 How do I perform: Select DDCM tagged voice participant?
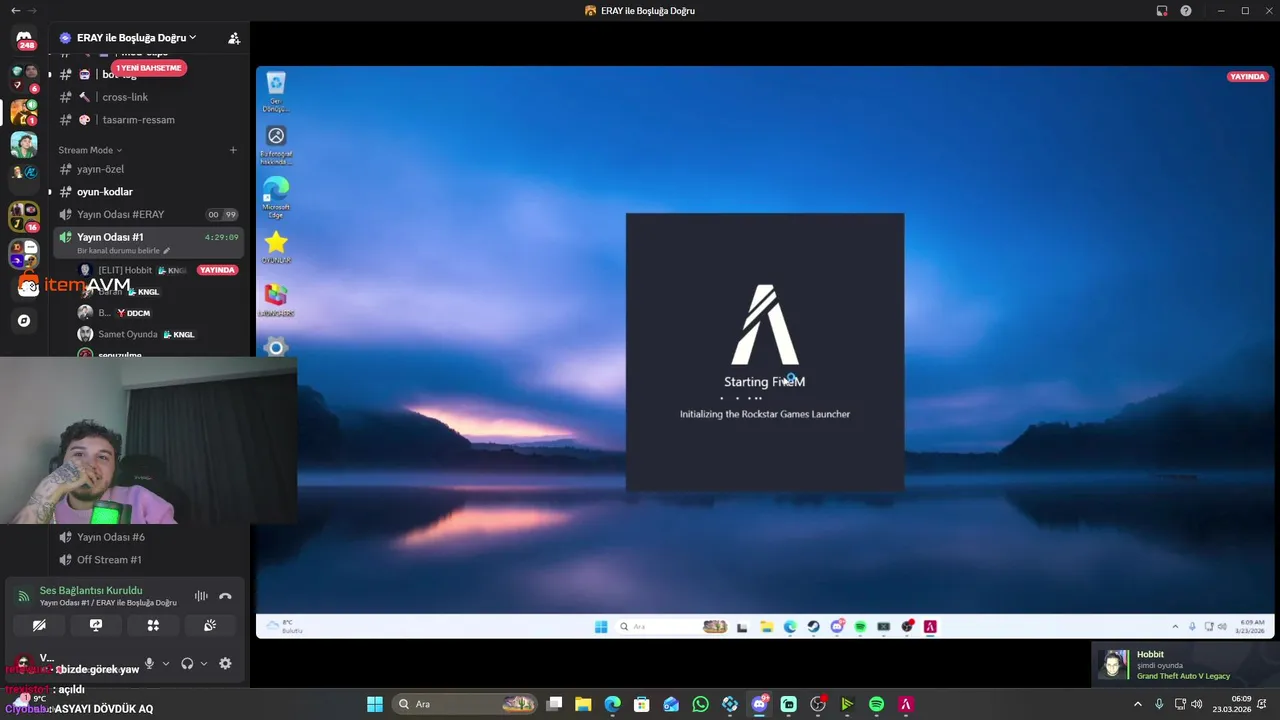click(114, 313)
